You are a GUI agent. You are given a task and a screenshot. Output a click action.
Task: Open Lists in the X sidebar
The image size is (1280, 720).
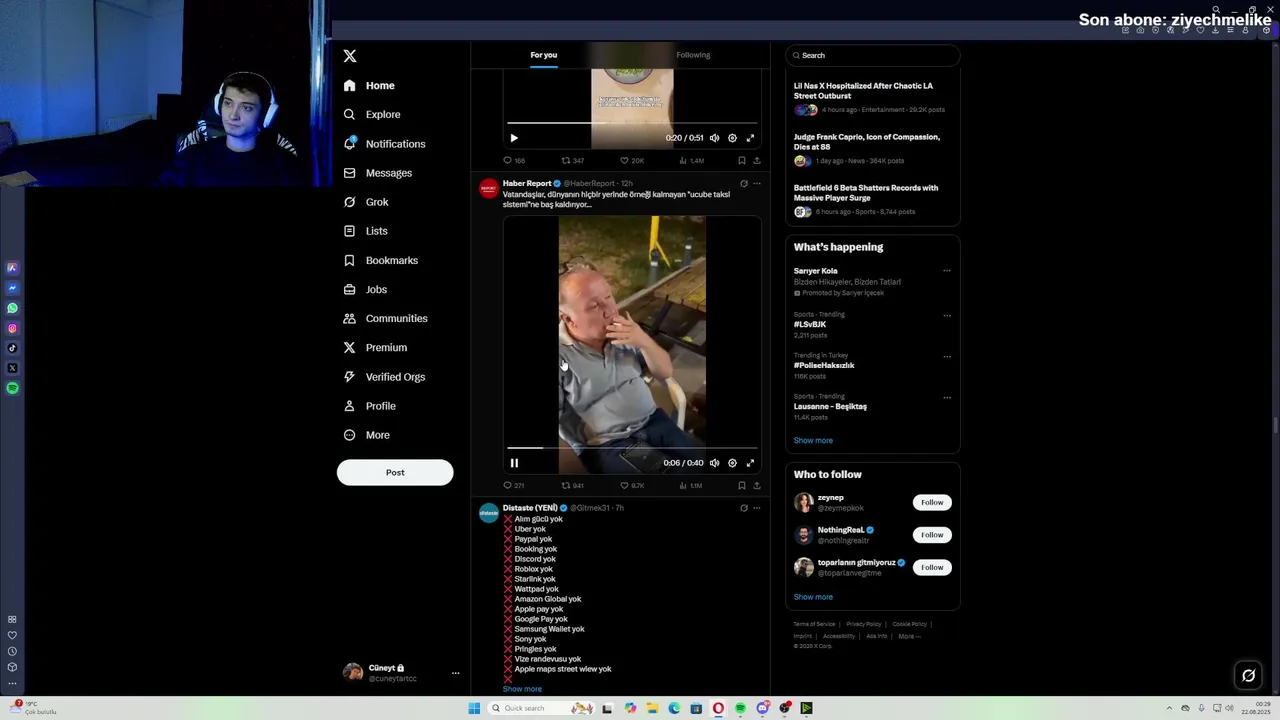click(365, 231)
